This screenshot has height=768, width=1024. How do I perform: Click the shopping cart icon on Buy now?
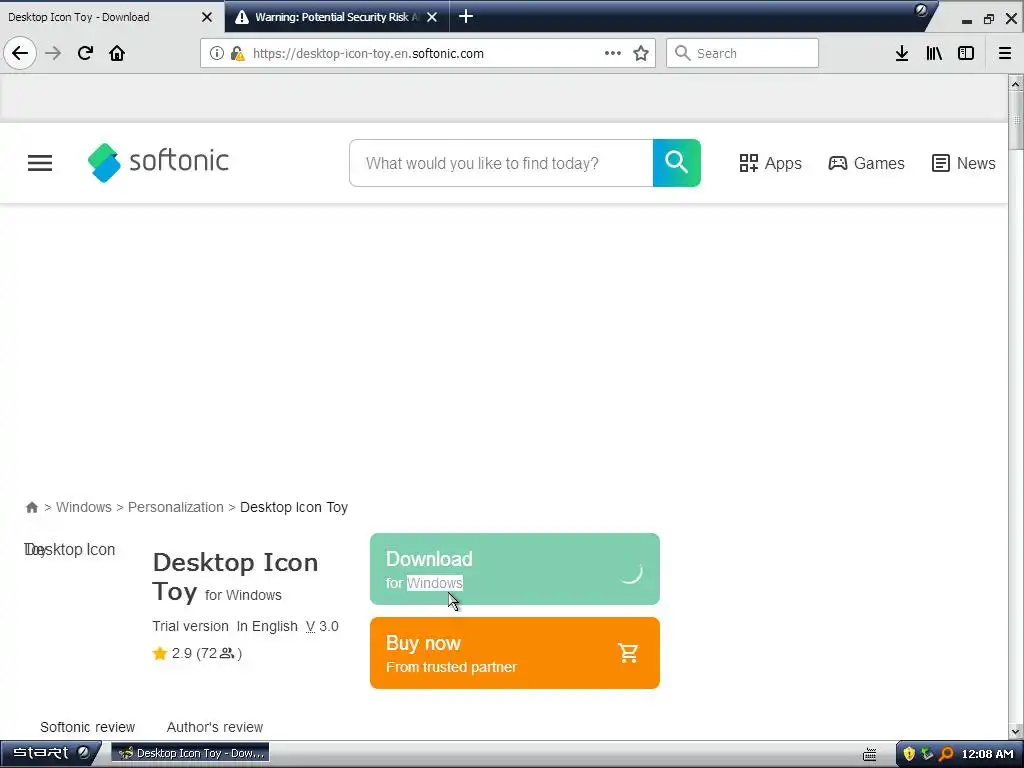click(628, 652)
